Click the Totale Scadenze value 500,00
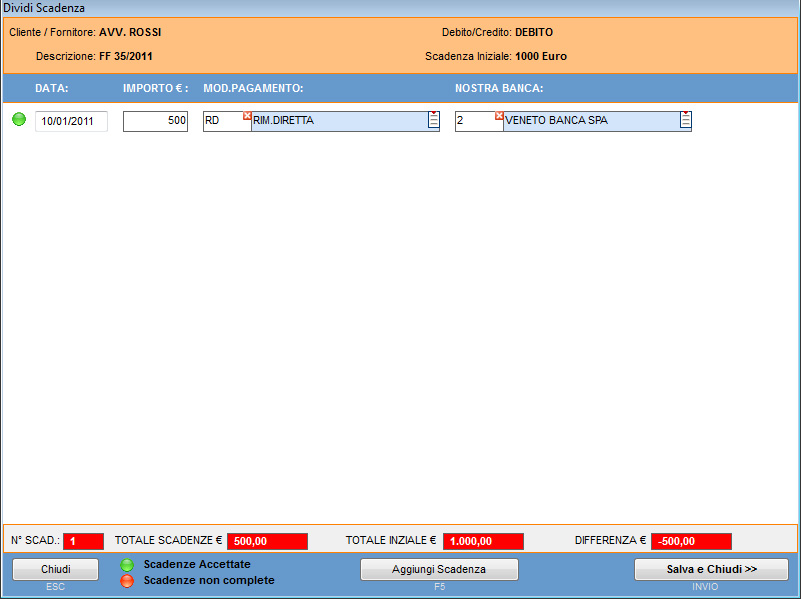This screenshot has width=801, height=599. (267, 541)
